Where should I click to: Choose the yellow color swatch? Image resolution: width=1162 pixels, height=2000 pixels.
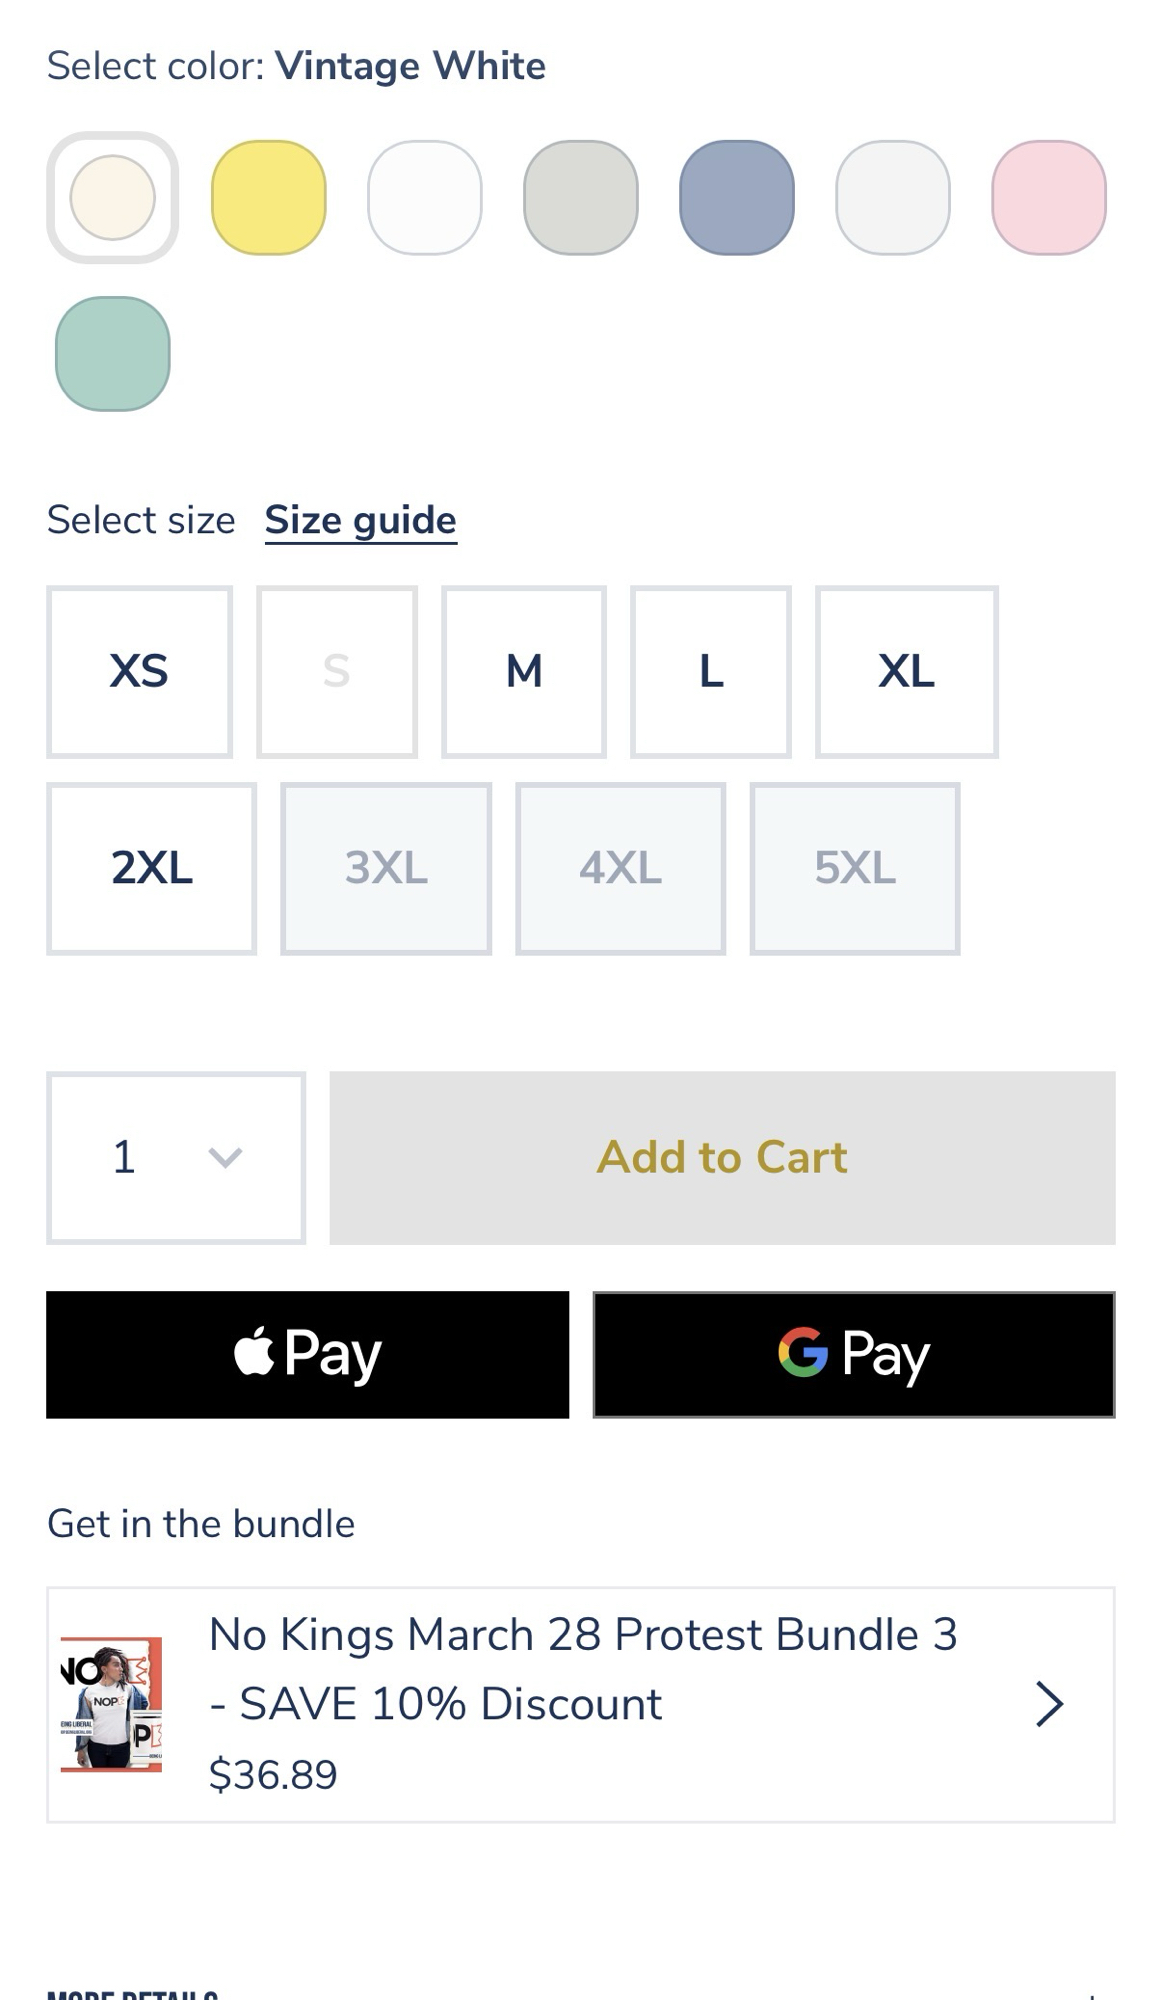coord(268,198)
